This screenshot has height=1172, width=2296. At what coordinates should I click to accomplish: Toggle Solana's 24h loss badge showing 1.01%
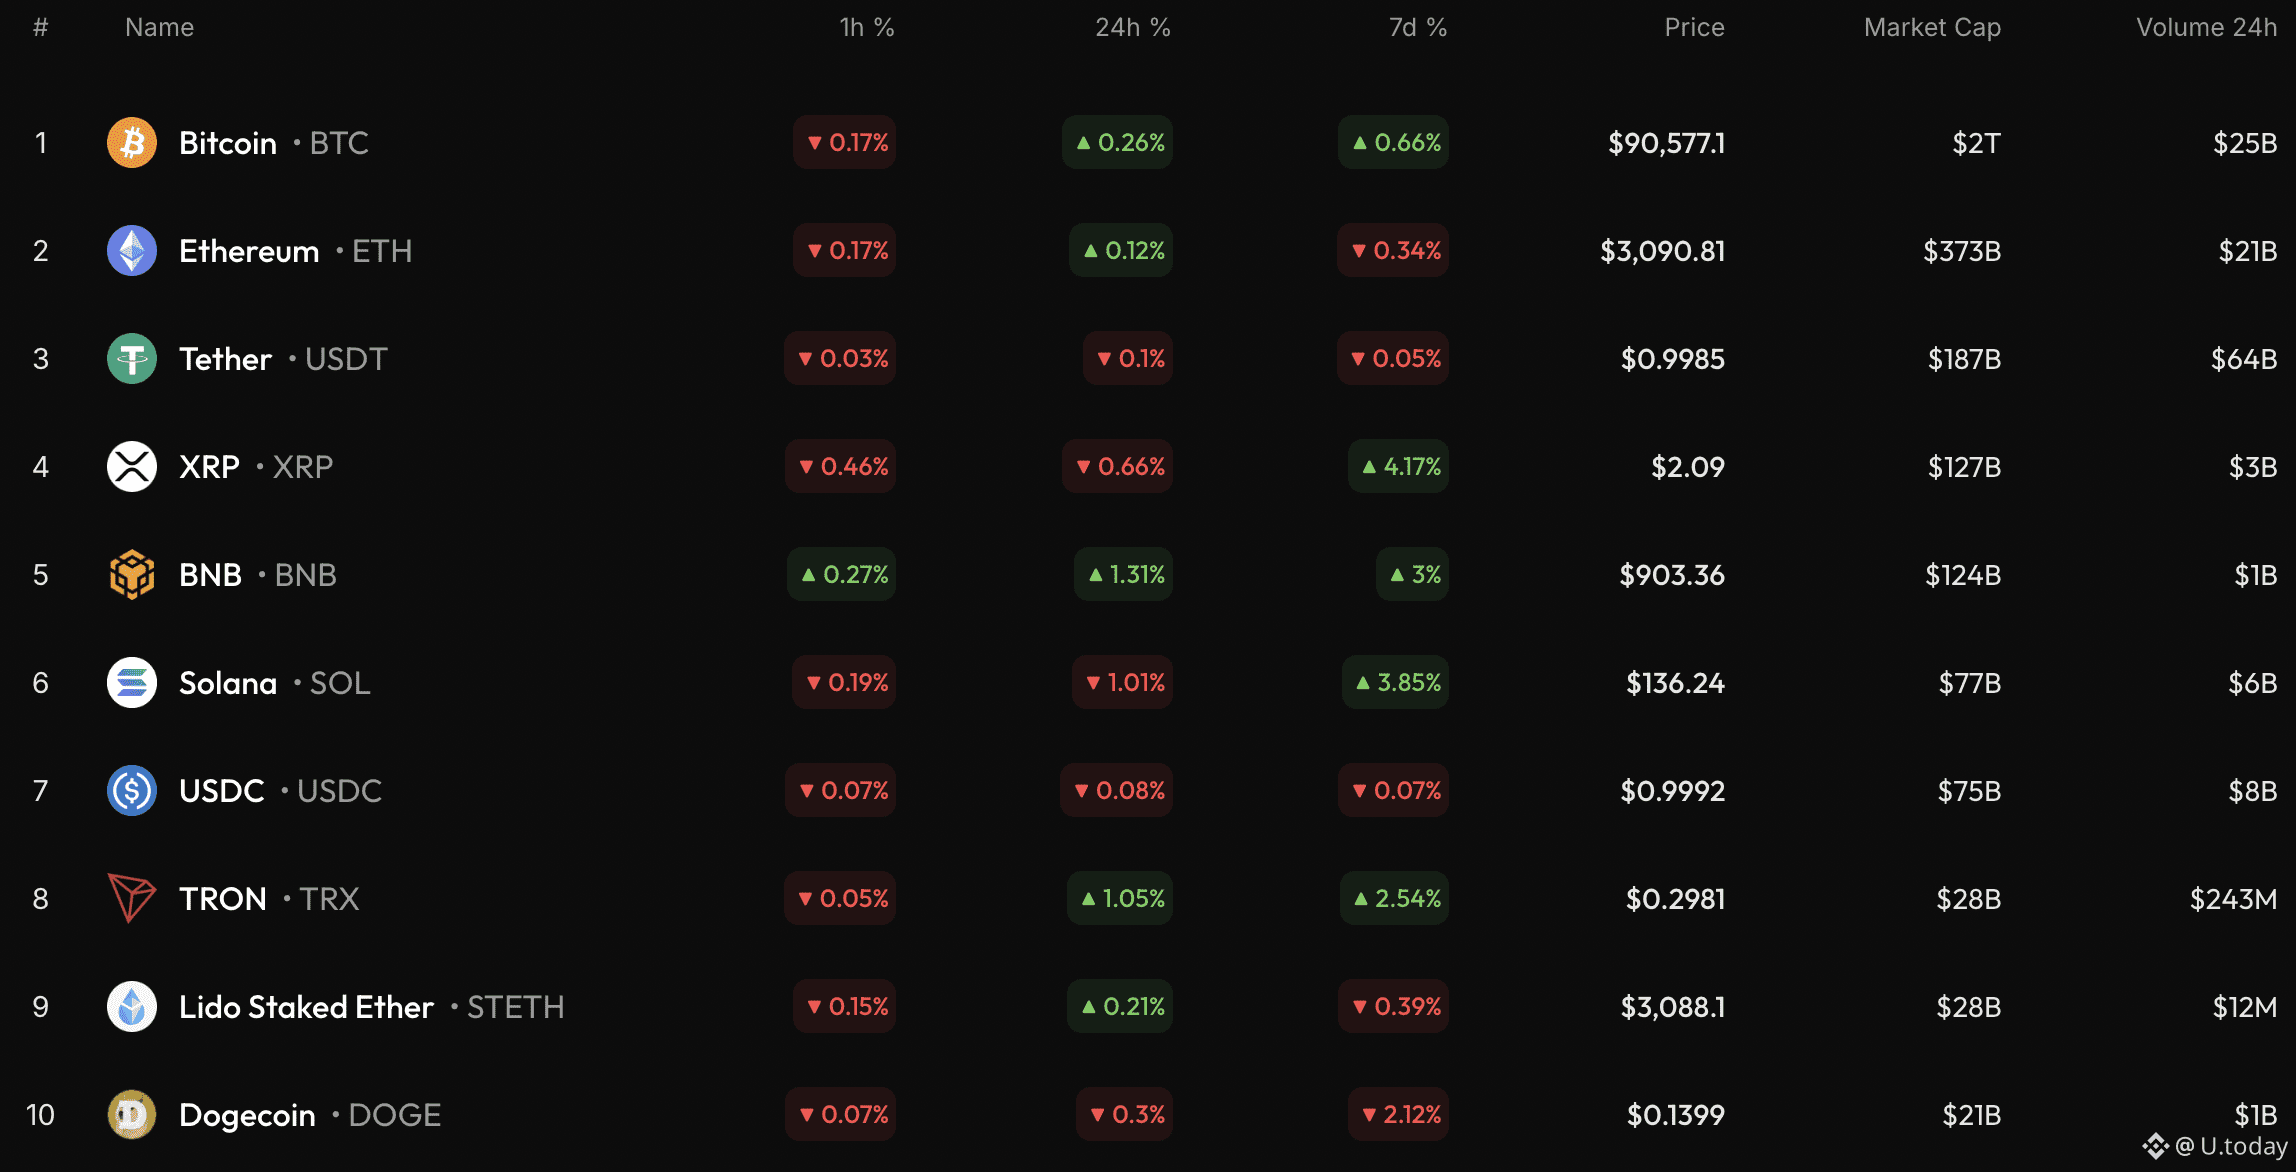click(1121, 682)
